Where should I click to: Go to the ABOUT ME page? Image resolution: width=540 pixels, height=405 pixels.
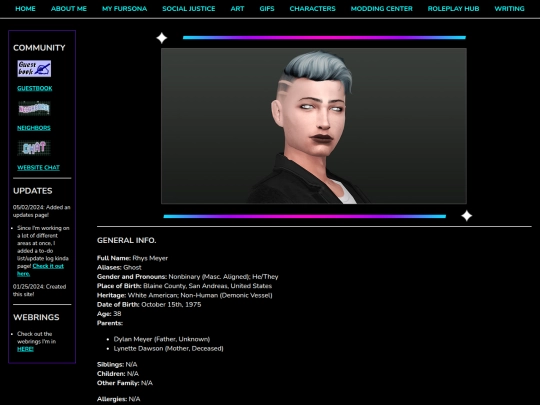coord(69,9)
